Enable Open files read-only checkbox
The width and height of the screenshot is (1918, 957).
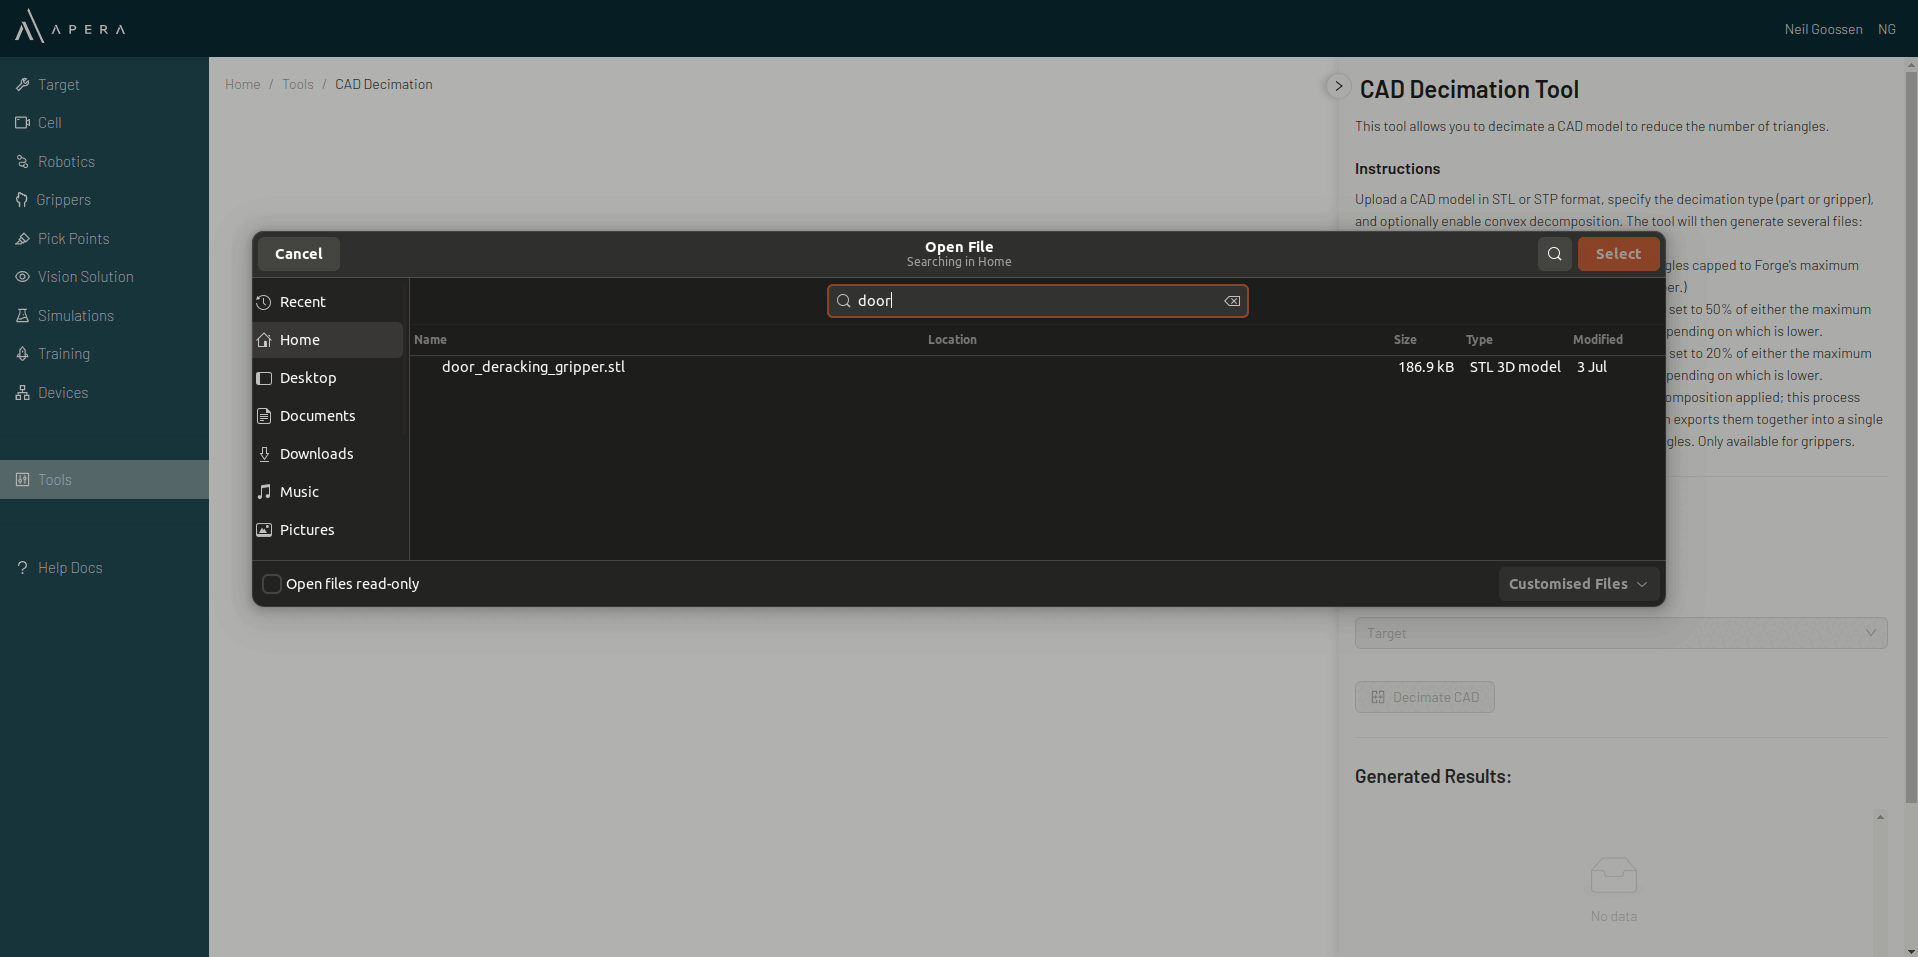point(272,584)
